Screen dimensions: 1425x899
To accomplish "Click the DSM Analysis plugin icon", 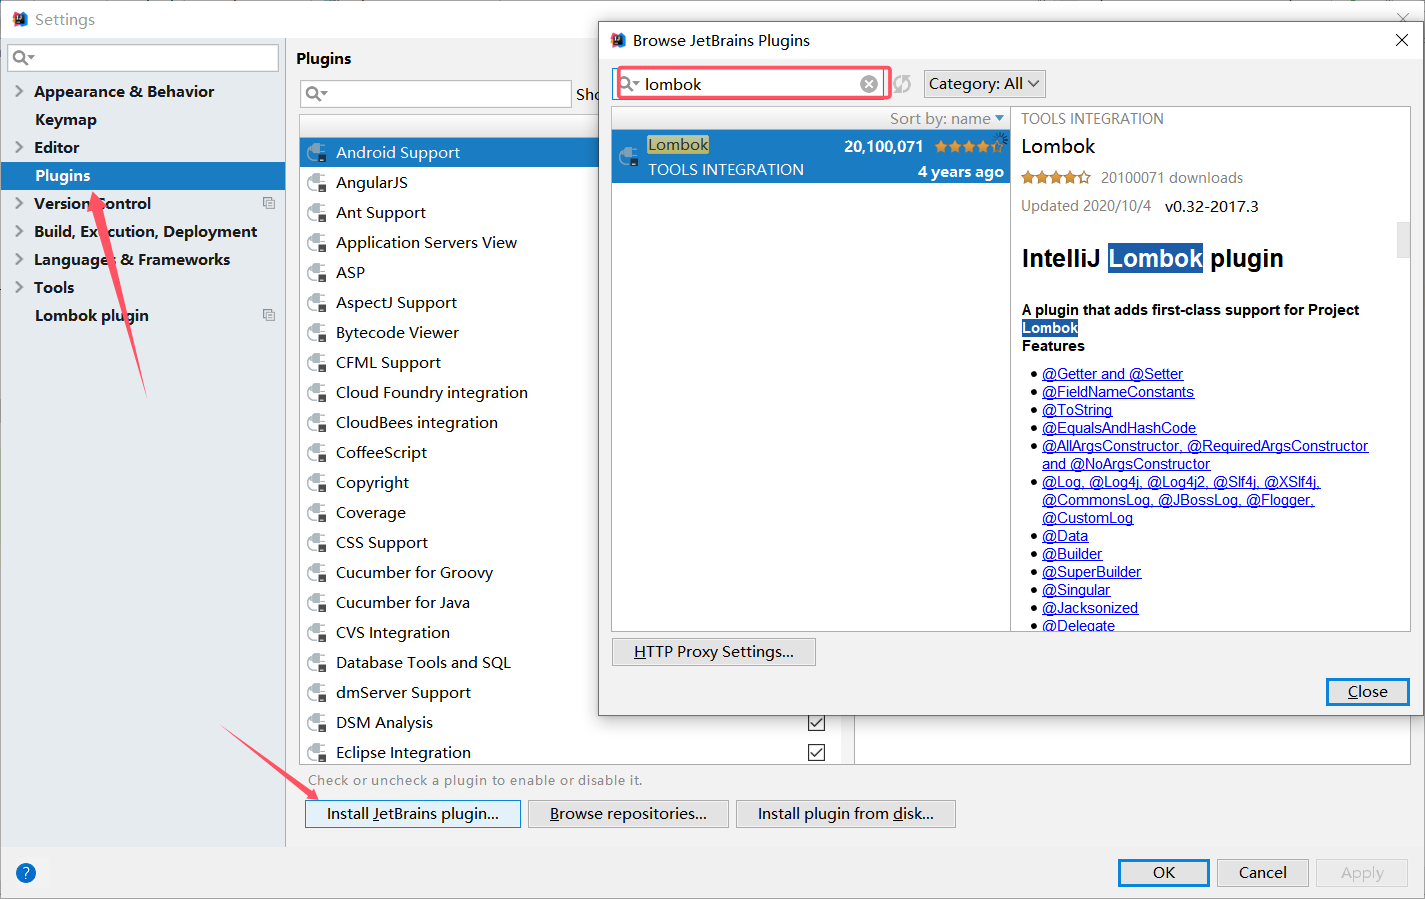I will (x=317, y=723).
